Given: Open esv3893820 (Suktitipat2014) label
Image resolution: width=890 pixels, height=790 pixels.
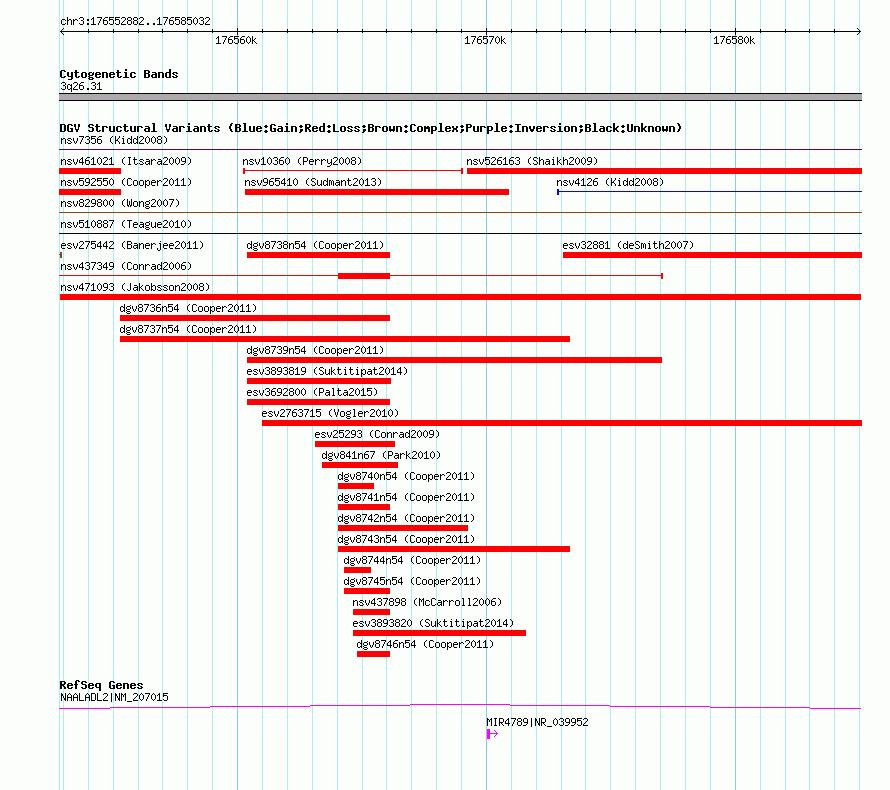Looking at the screenshot, I should coord(433,623).
